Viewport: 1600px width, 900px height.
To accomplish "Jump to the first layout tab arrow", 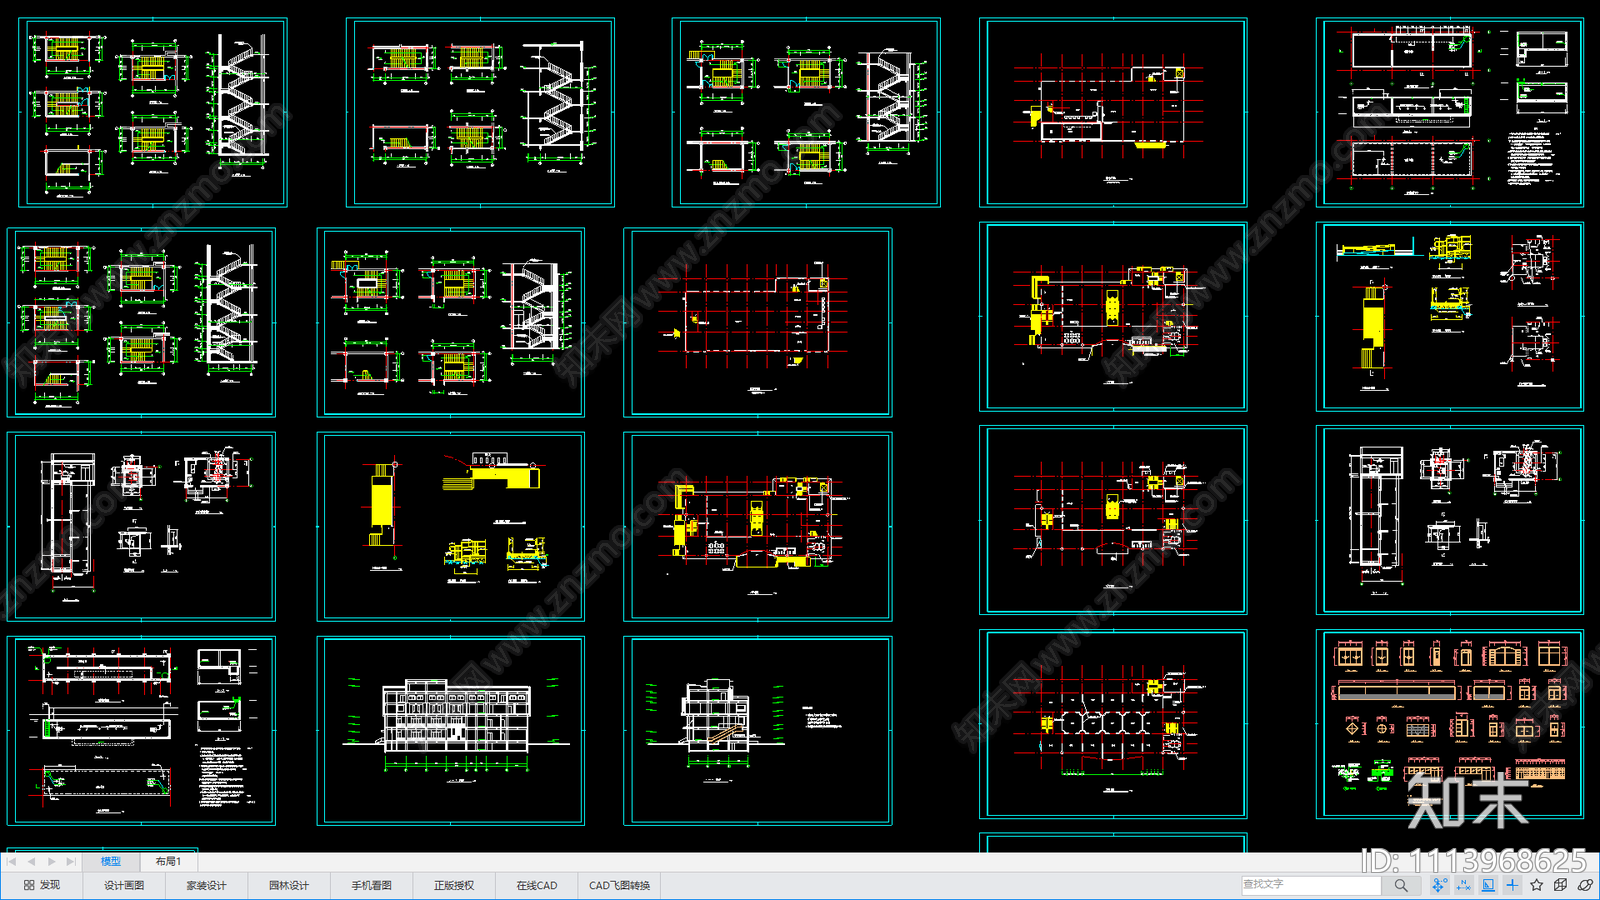I will point(12,861).
